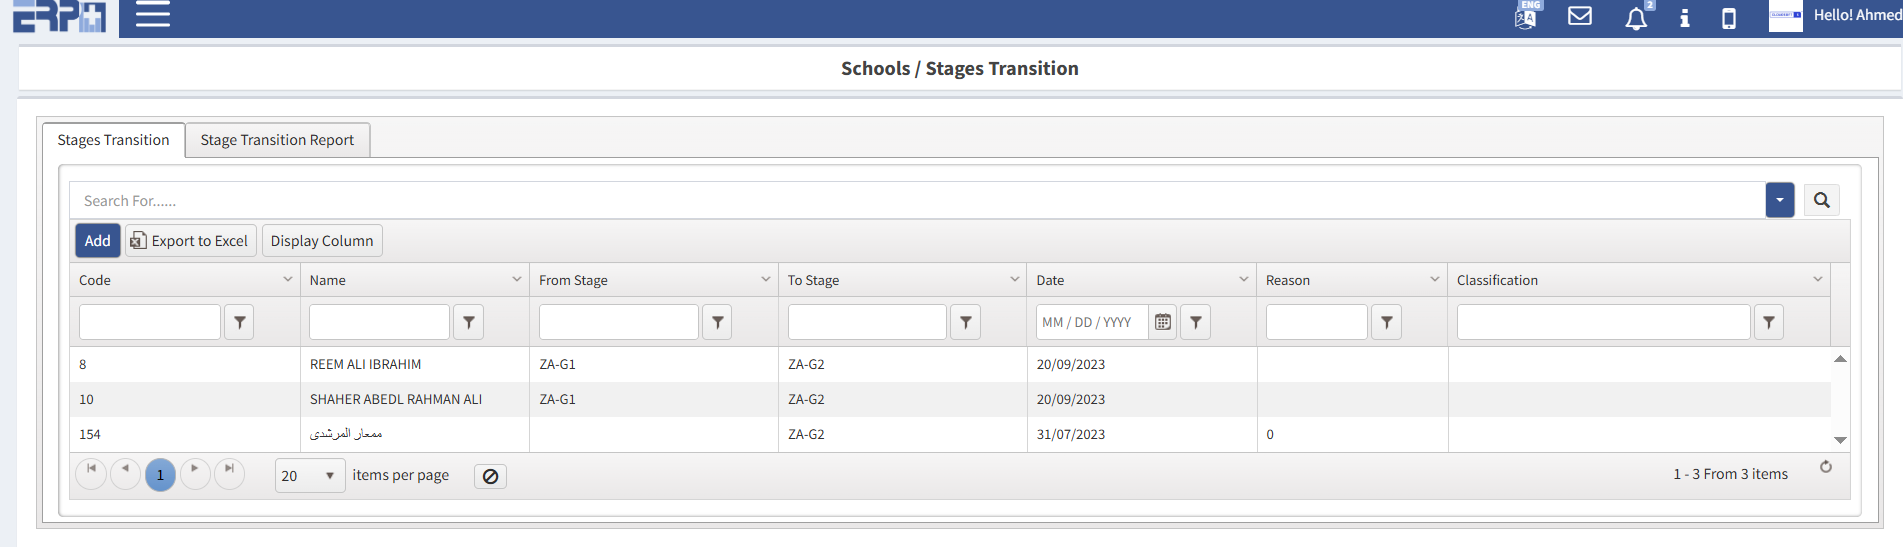Select the Stages Transition tab
1903x547 pixels.
tap(113, 140)
